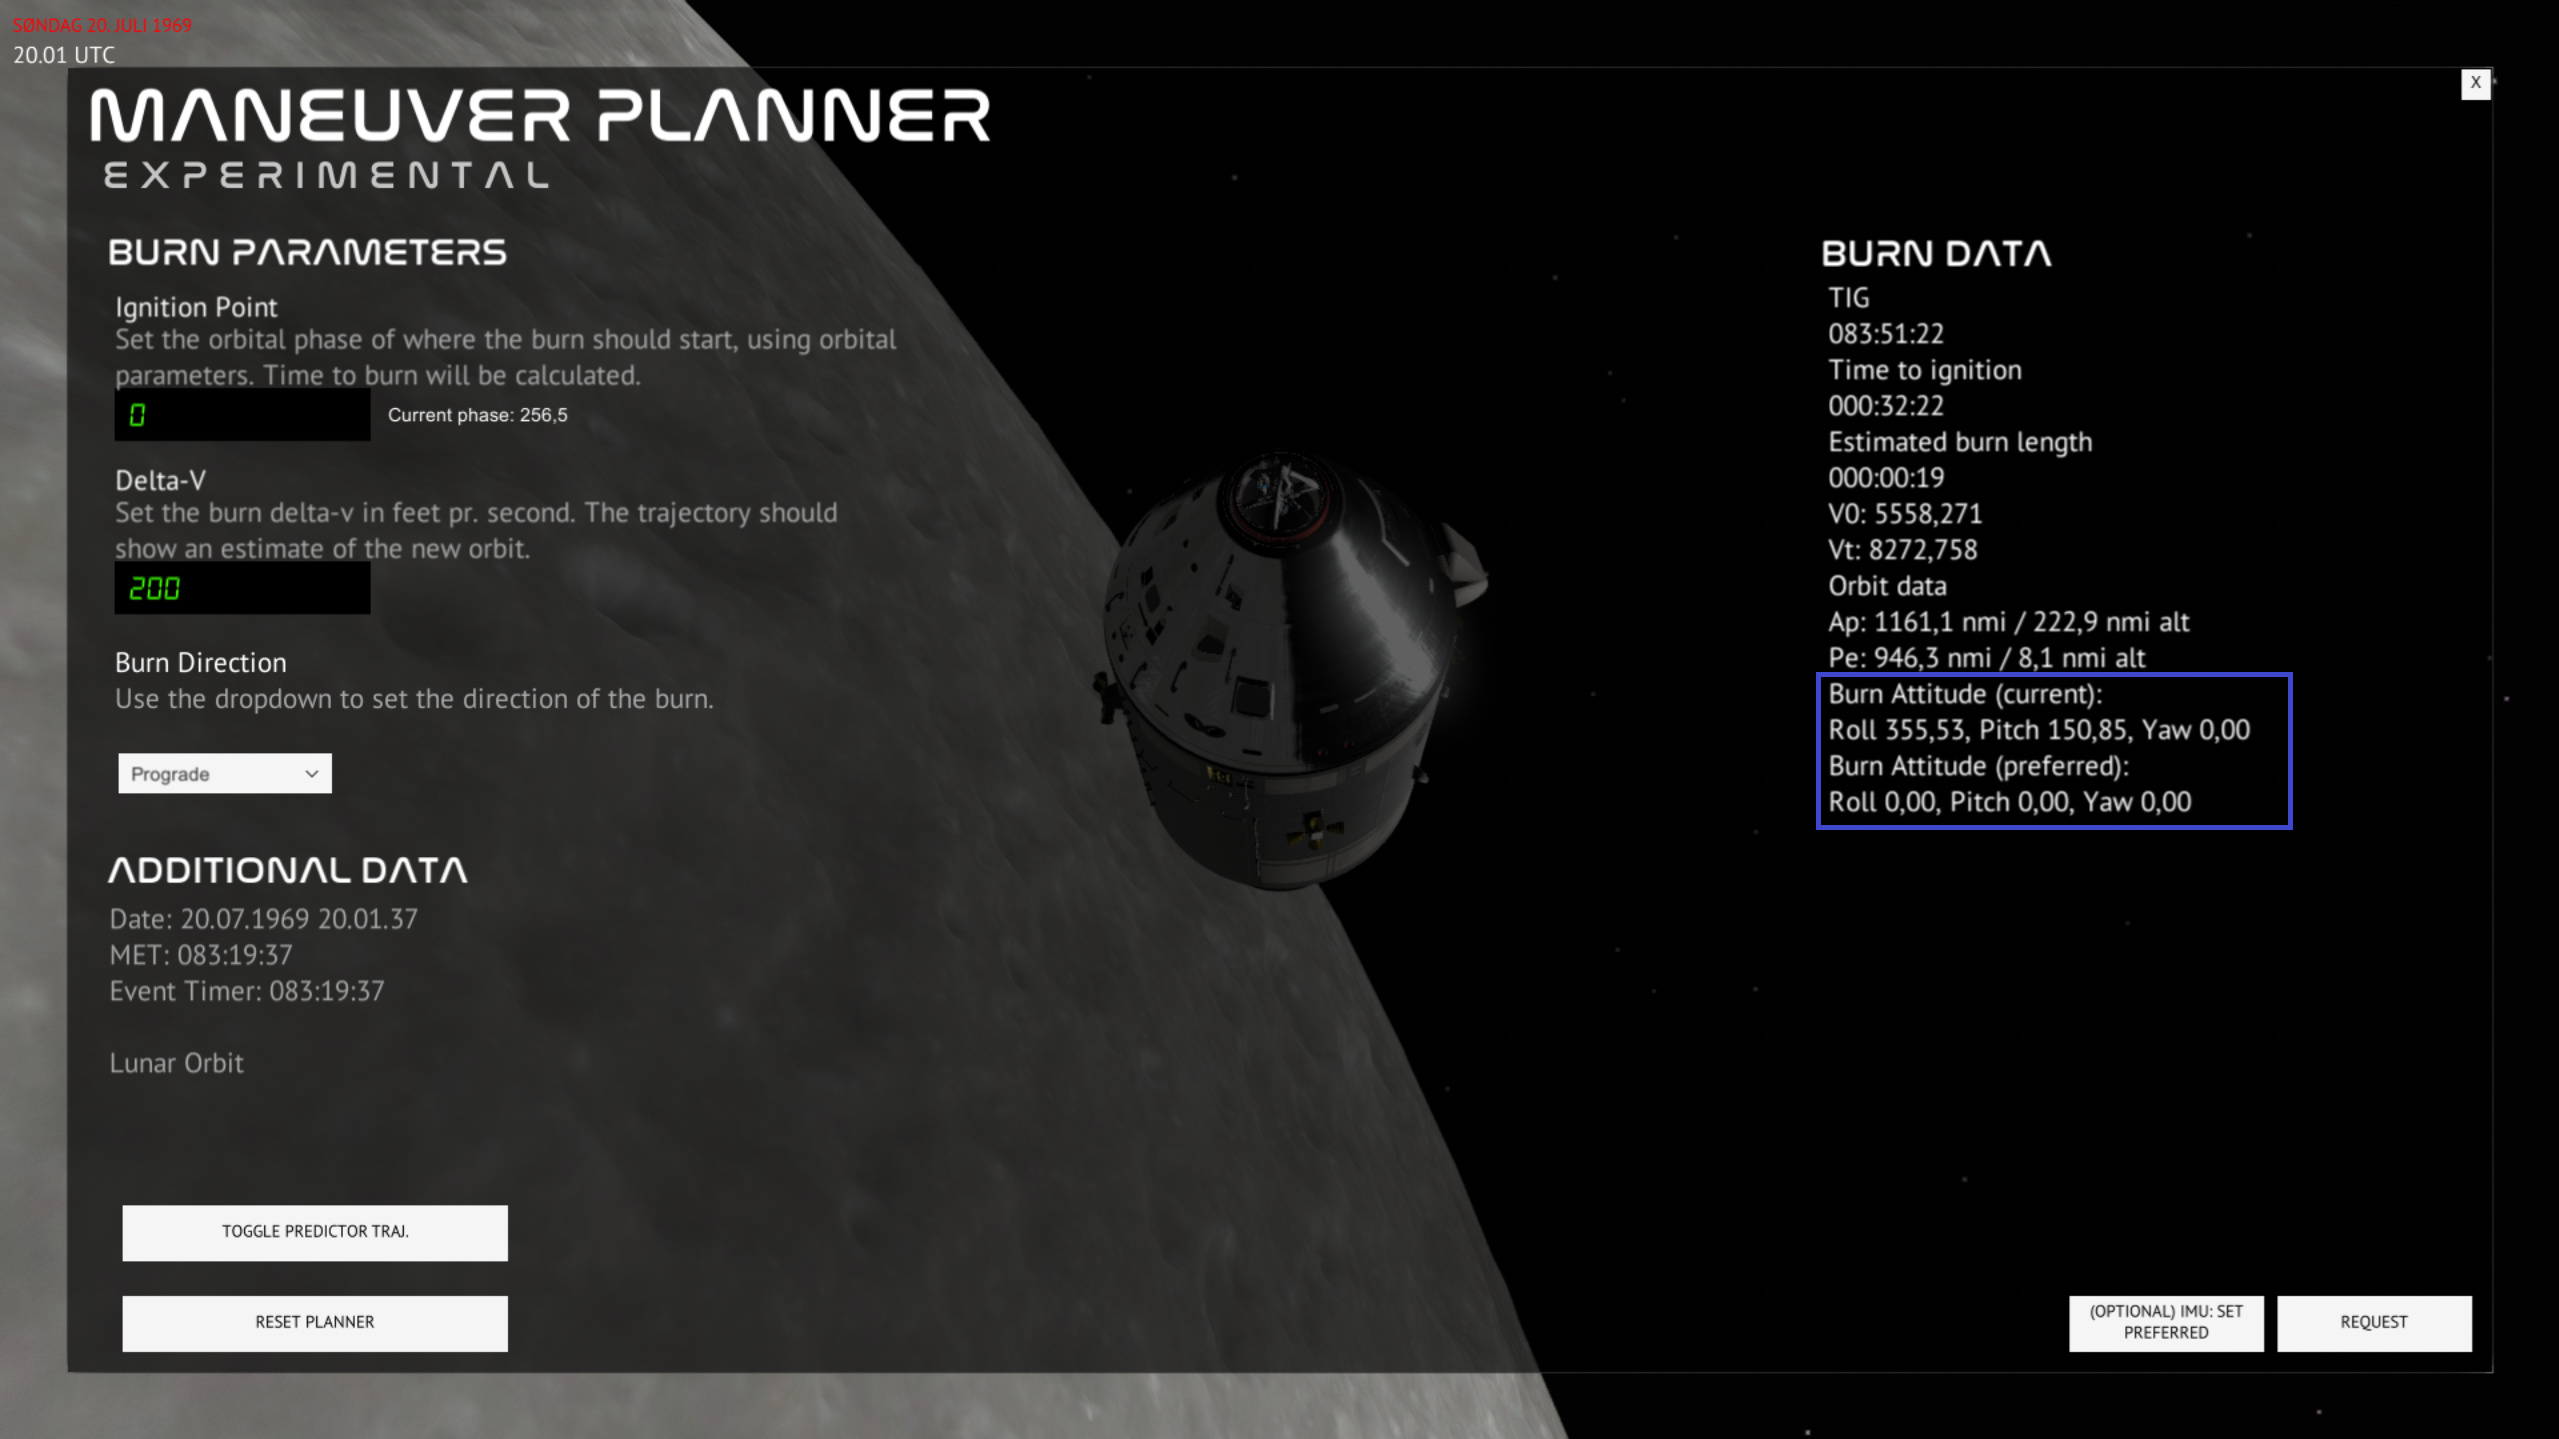Click the 'Burn Attitude (current):' label

pos(1965,694)
